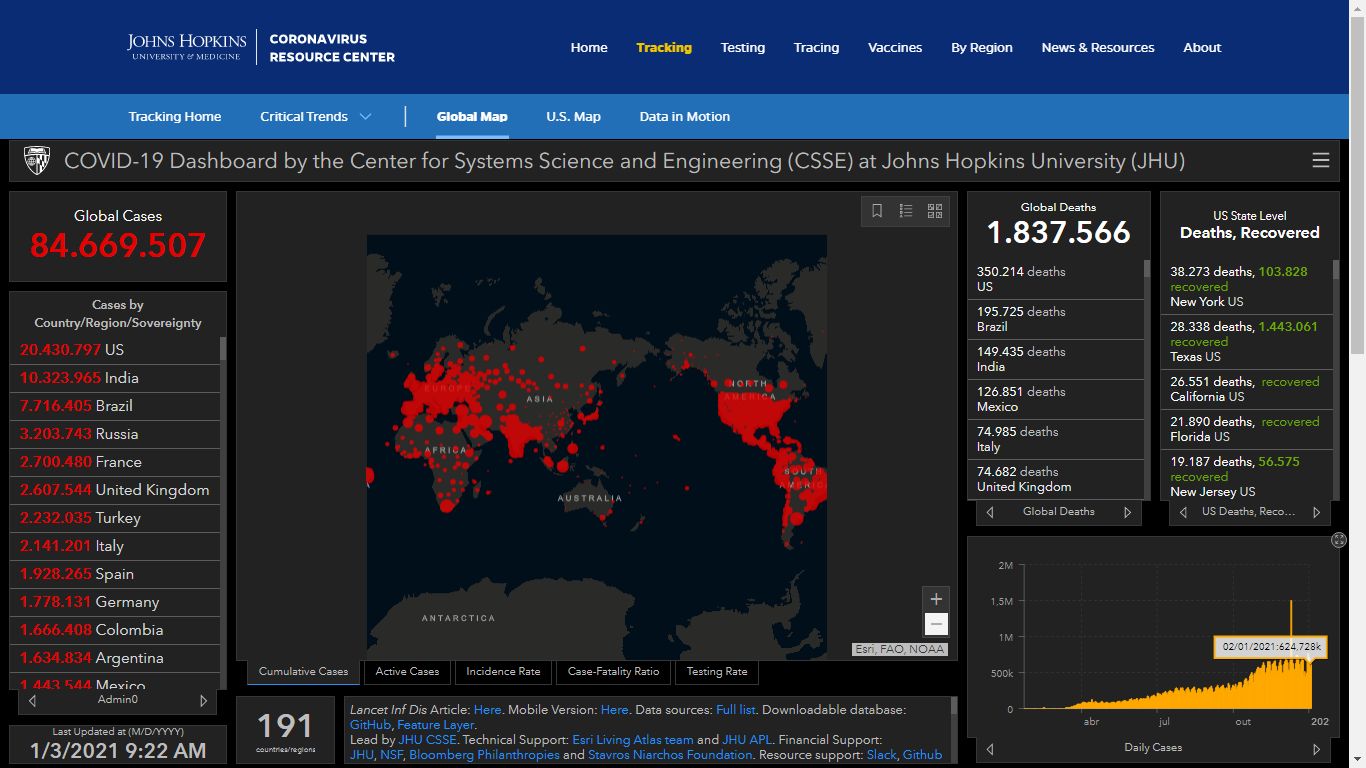
Task: Click Esri, FAO, NOAA map attribution
Action: click(x=900, y=649)
